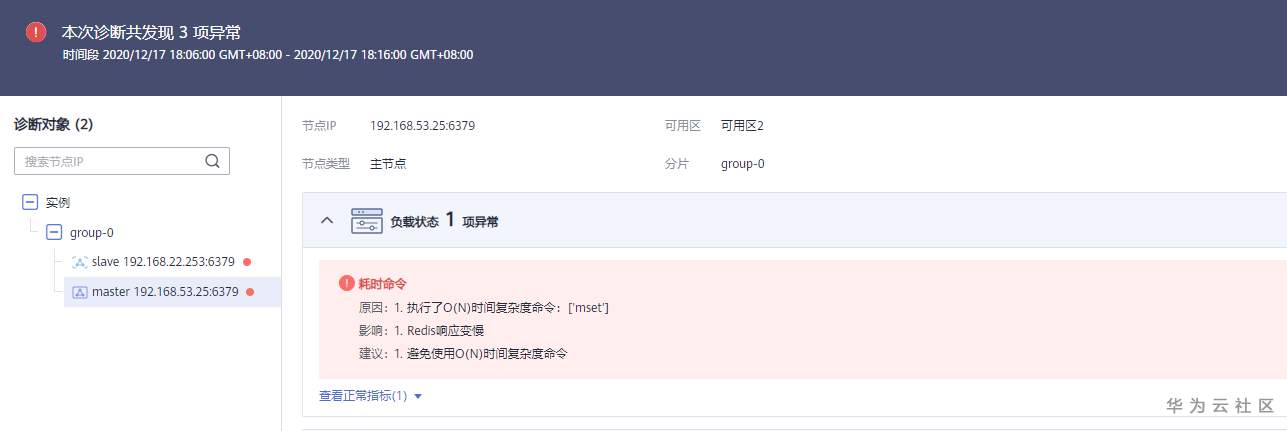Click the search magnifier icon
1287x431 pixels.
(x=212, y=160)
